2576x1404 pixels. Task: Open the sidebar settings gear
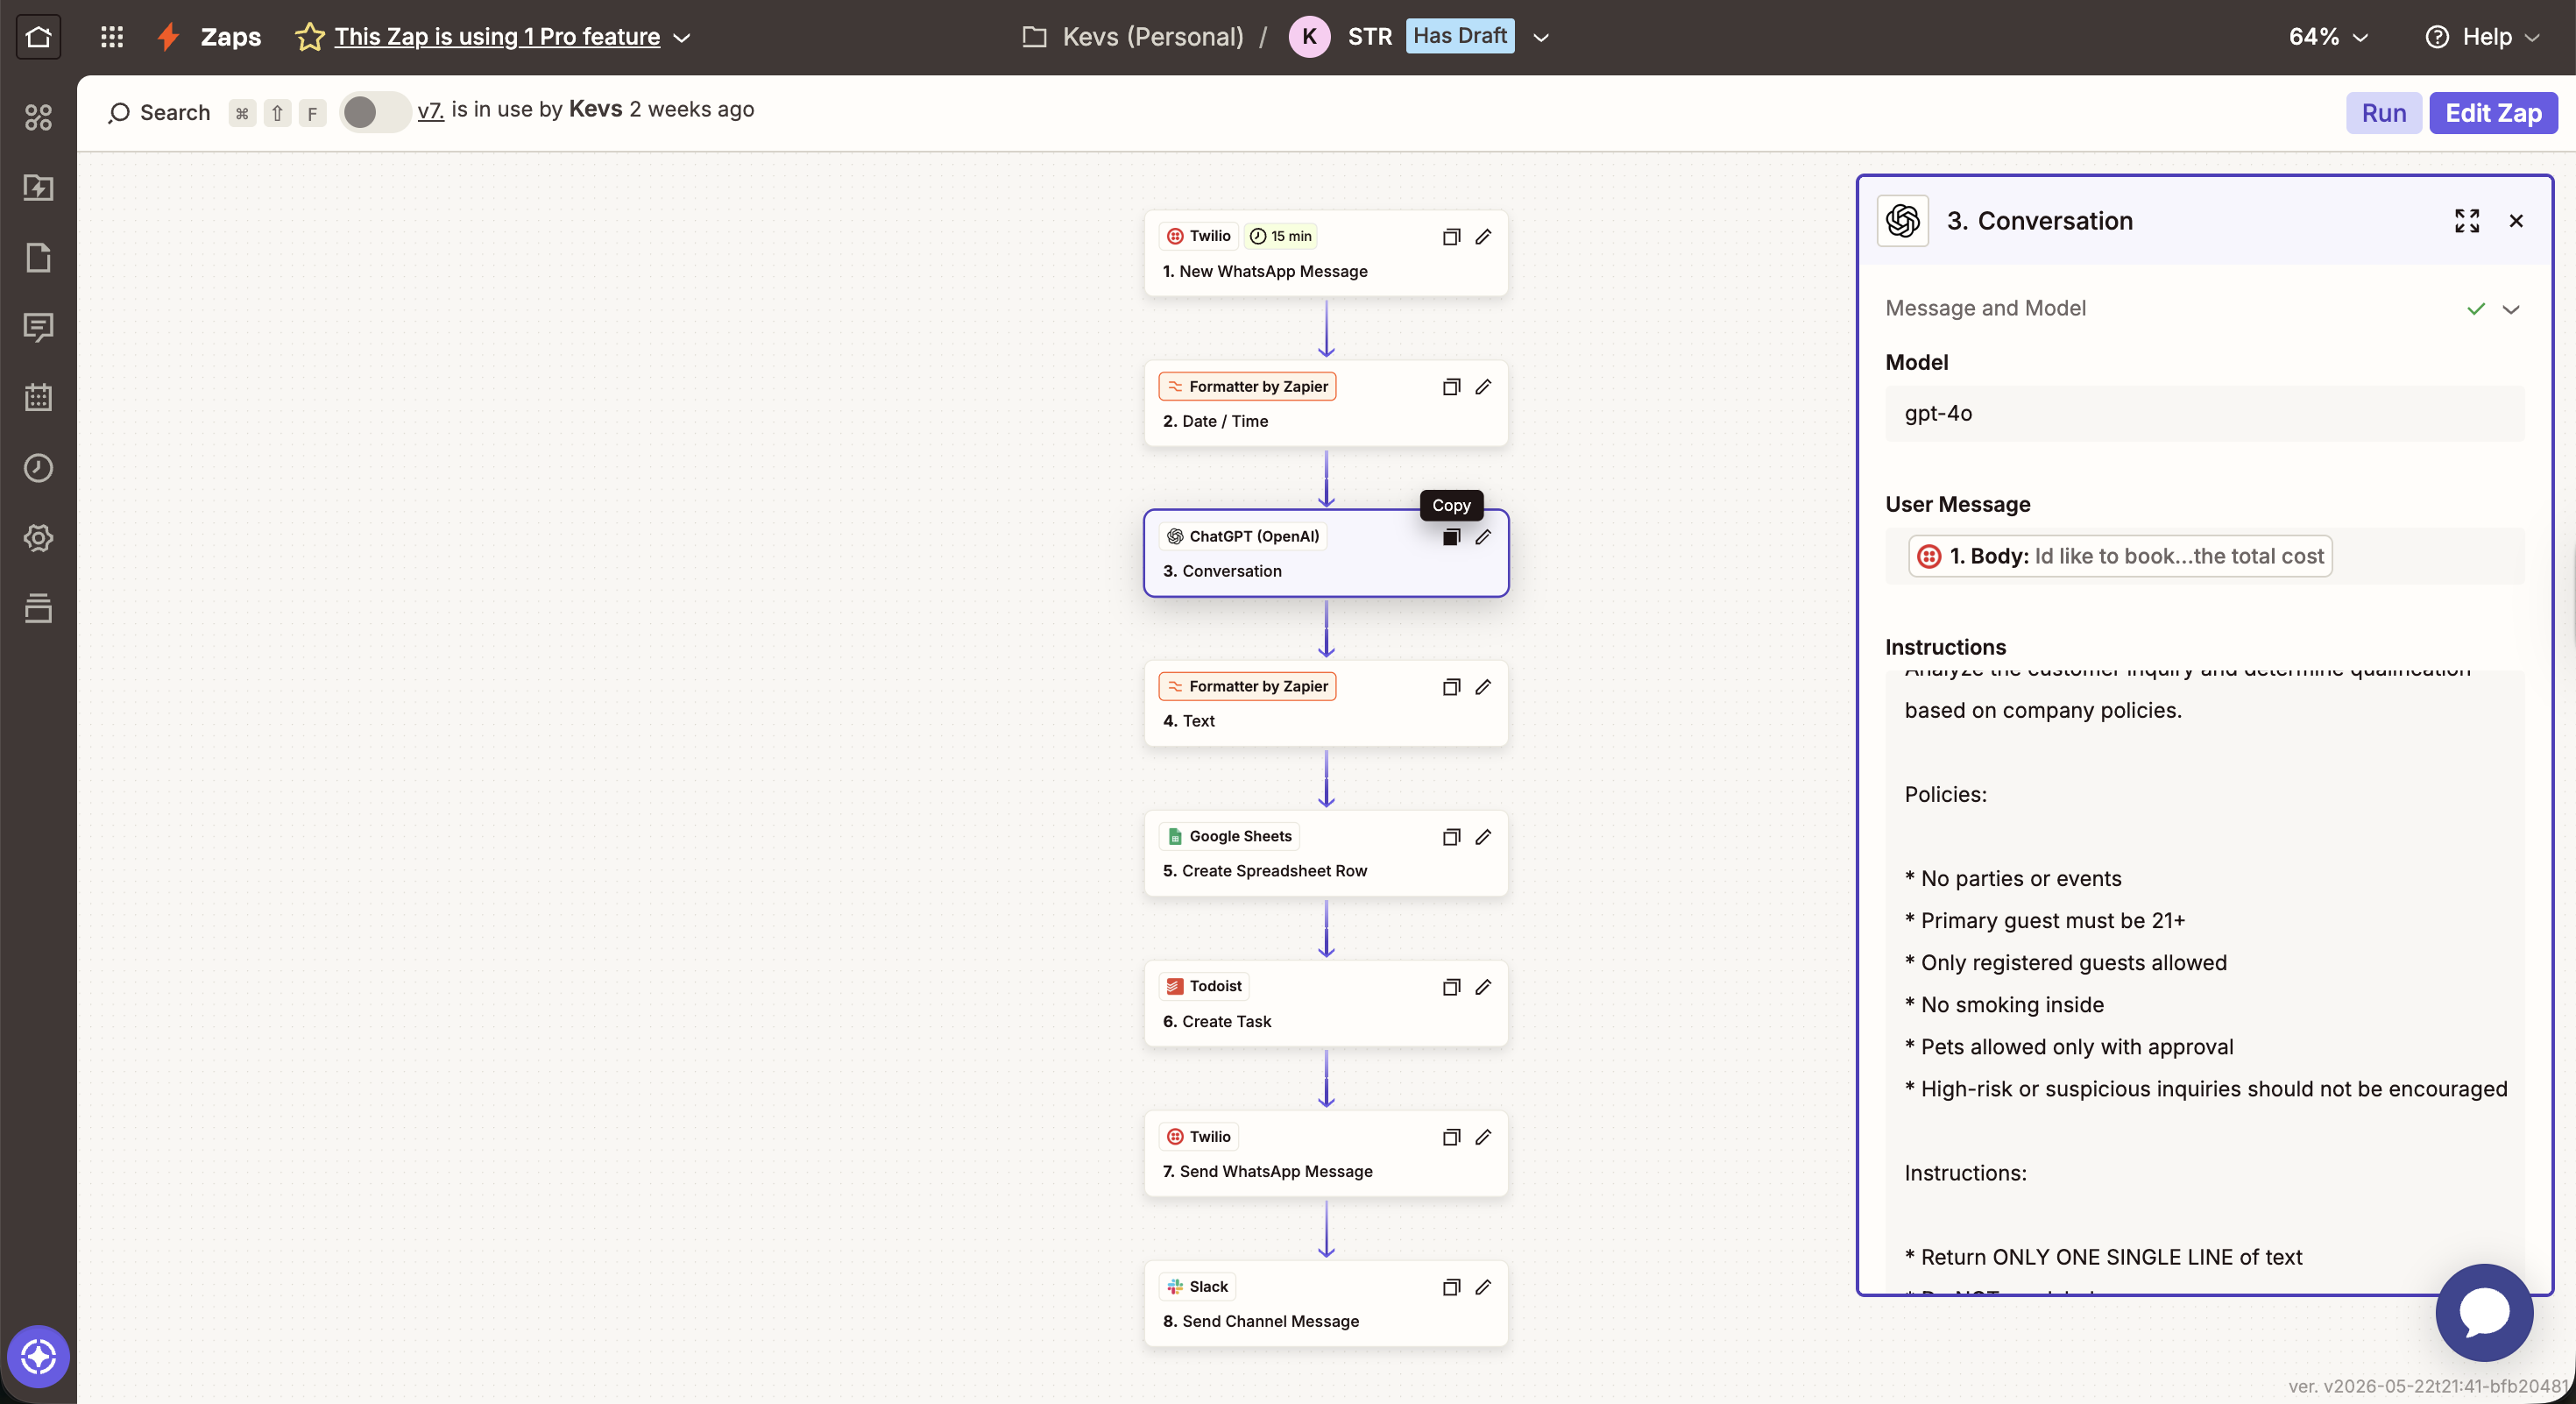click(x=38, y=537)
